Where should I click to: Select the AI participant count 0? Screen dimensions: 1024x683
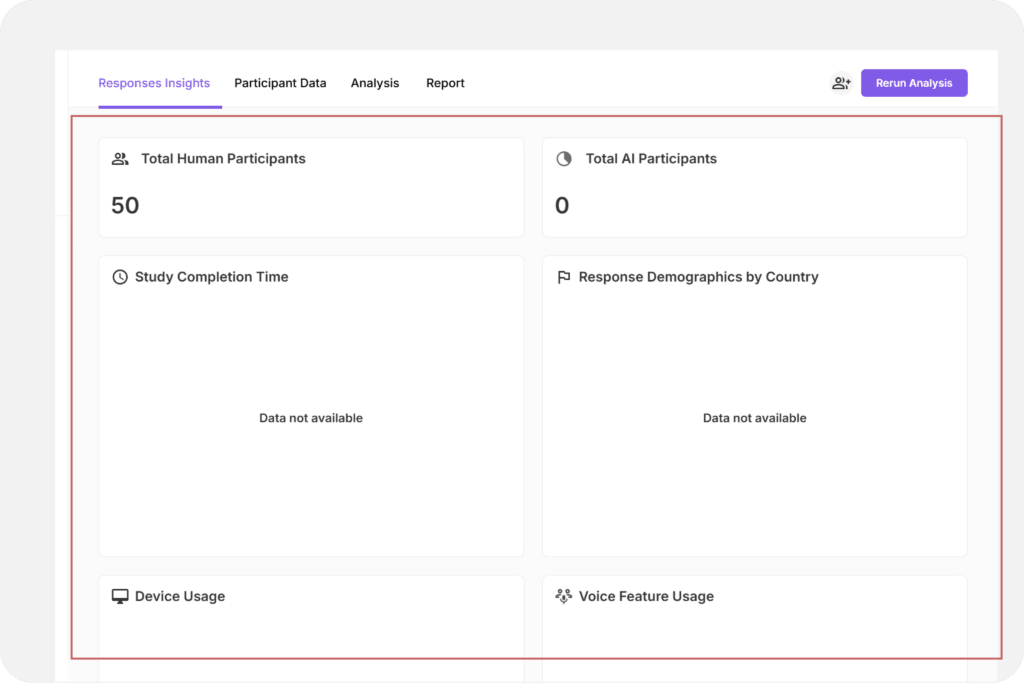coord(562,206)
